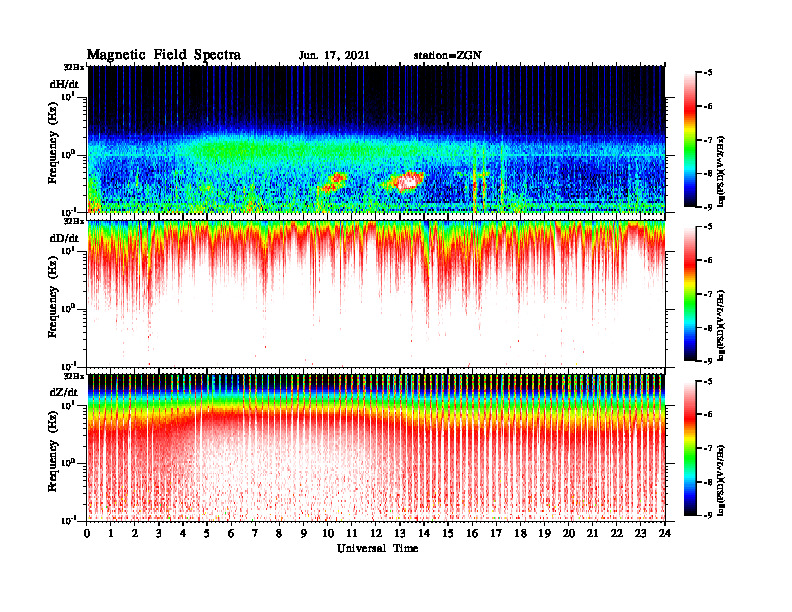Click the "station=ZGN" label
This screenshot has width=792, height=612.
click(x=447, y=56)
